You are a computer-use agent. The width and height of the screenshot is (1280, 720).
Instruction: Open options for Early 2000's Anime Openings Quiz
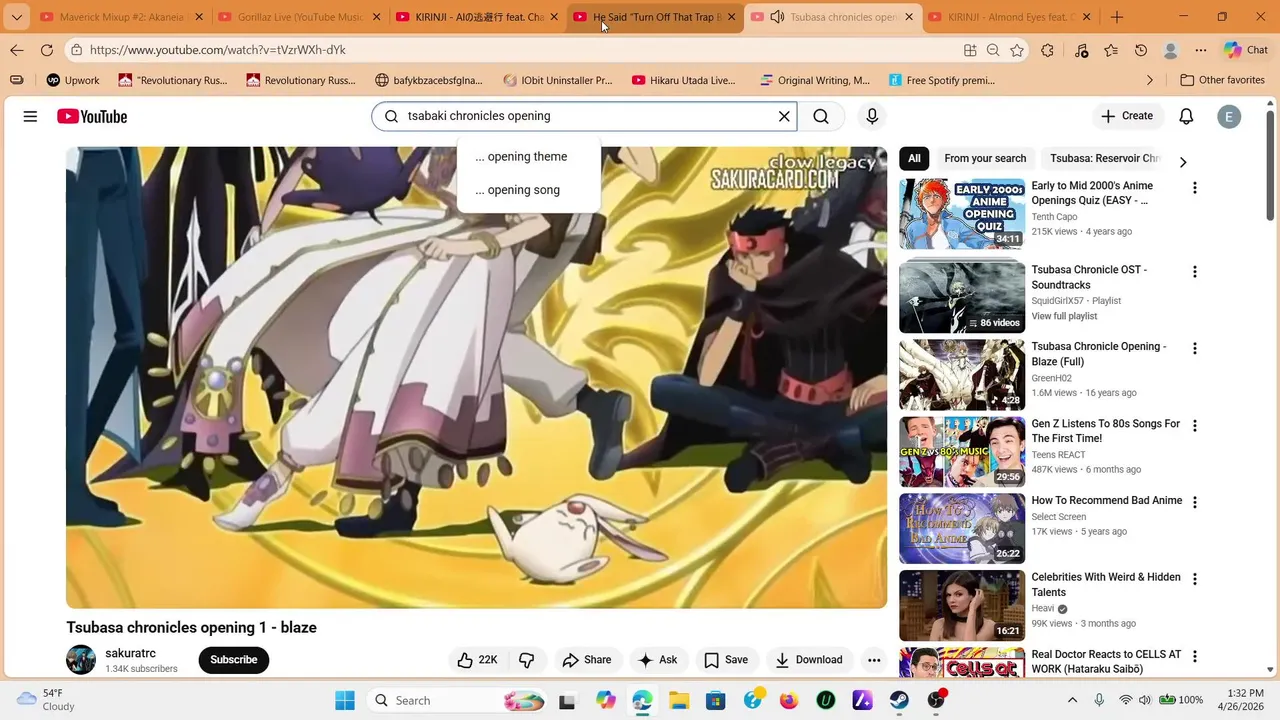1194,188
